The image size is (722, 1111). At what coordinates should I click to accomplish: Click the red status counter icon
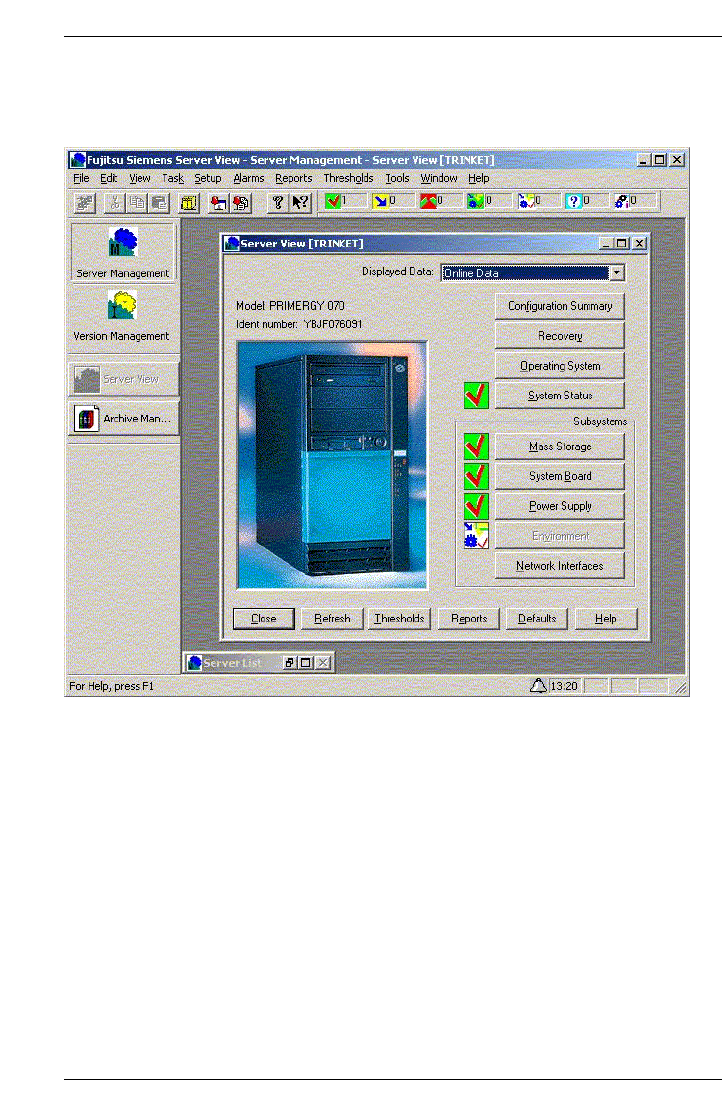click(428, 201)
